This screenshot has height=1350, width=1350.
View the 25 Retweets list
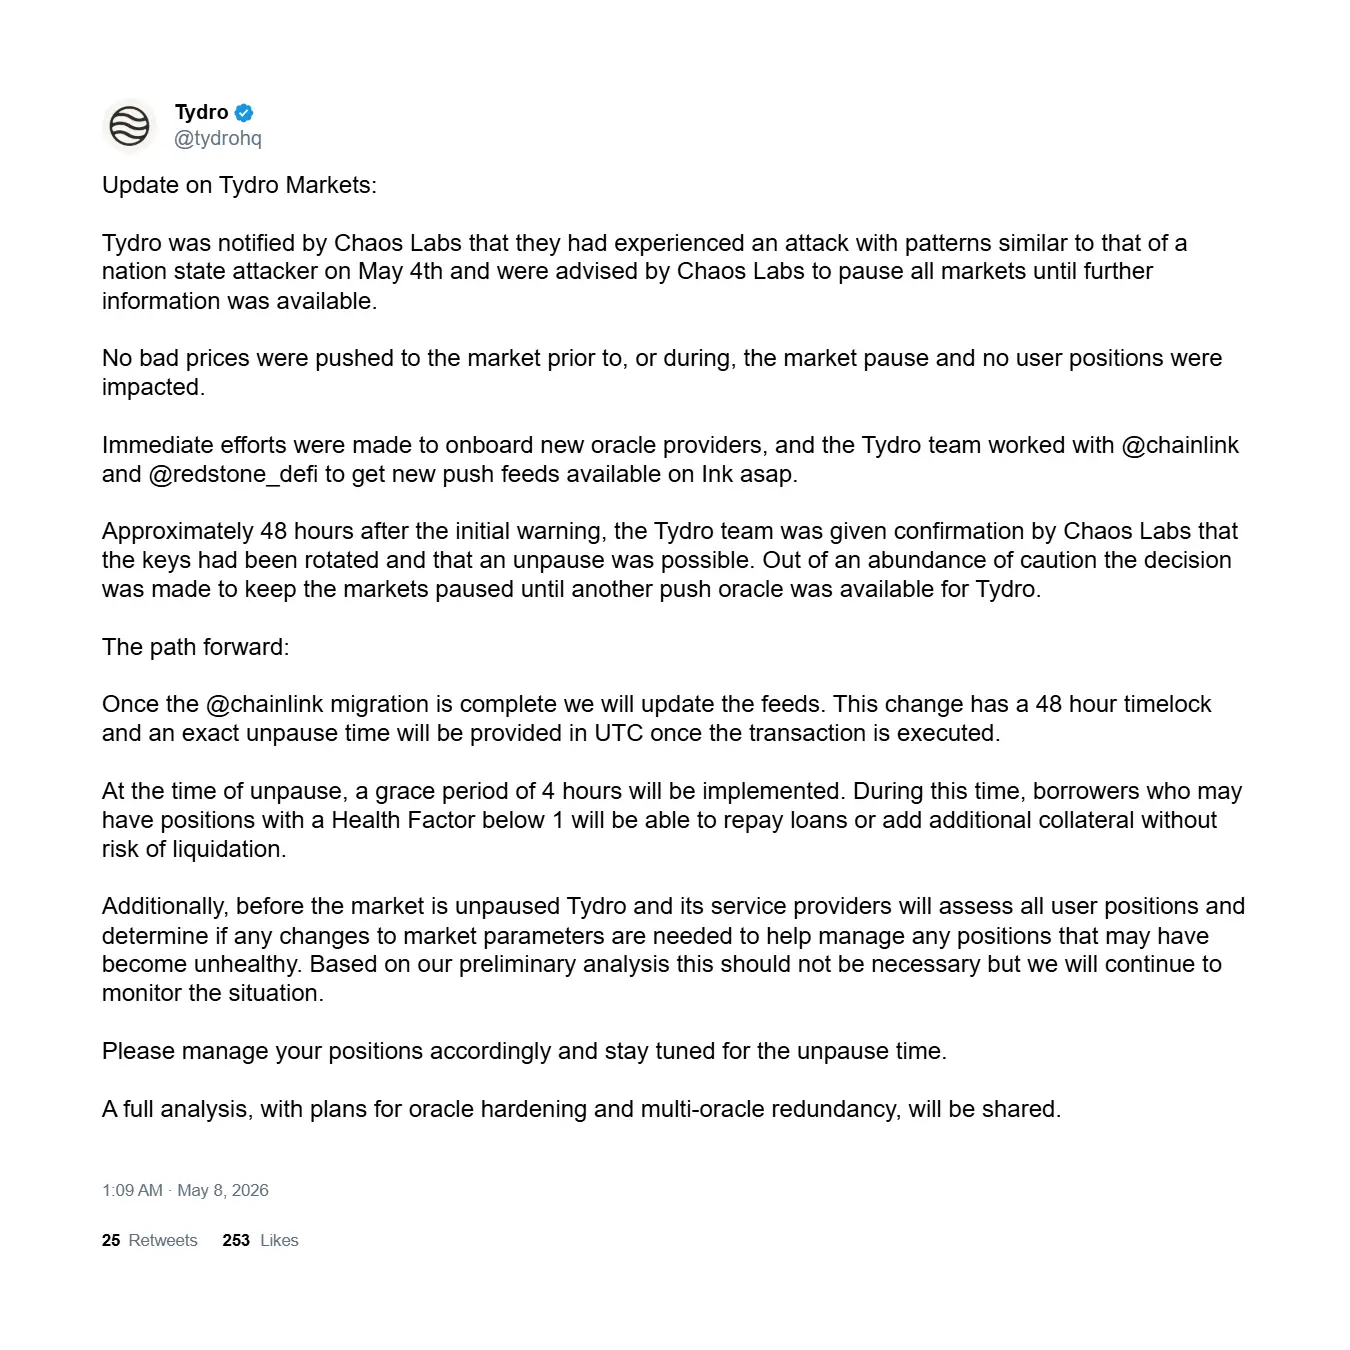point(150,1240)
